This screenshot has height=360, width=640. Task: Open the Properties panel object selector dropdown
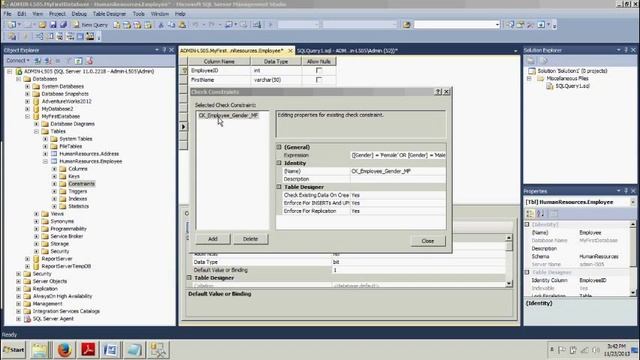[x=633, y=202]
